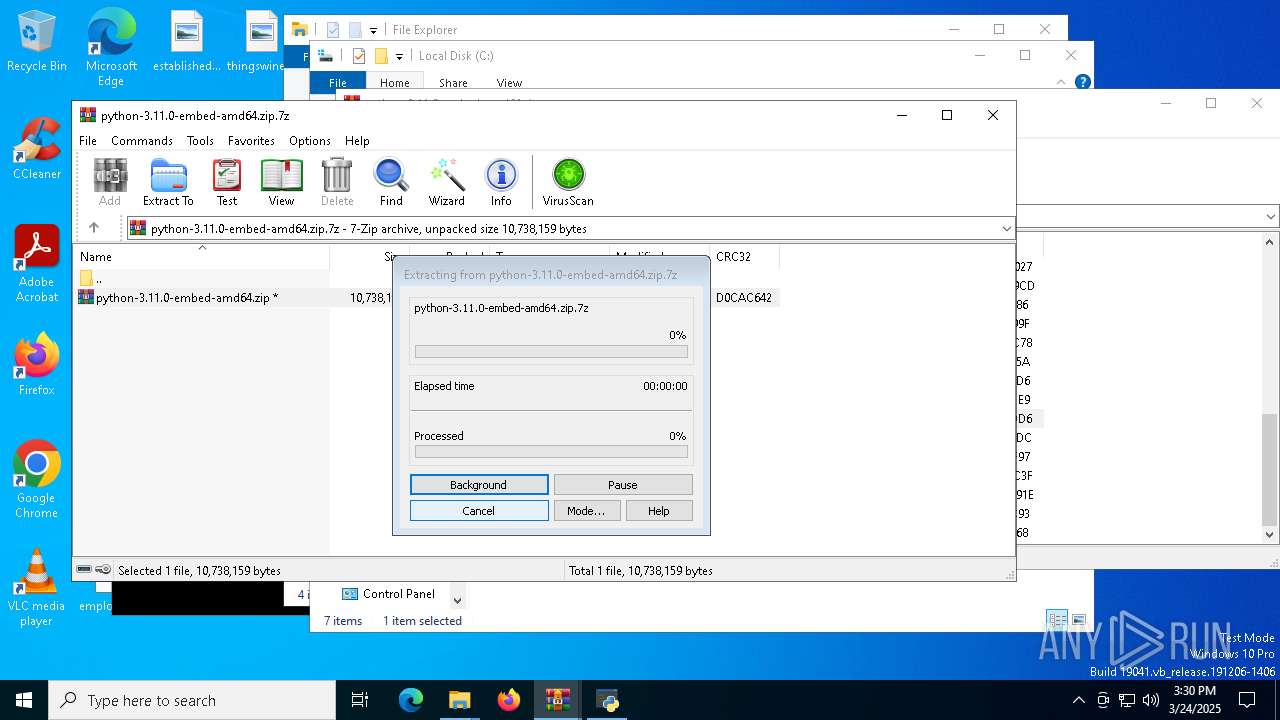
Task: Open Firefox from the taskbar
Action: (x=509, y=700)
